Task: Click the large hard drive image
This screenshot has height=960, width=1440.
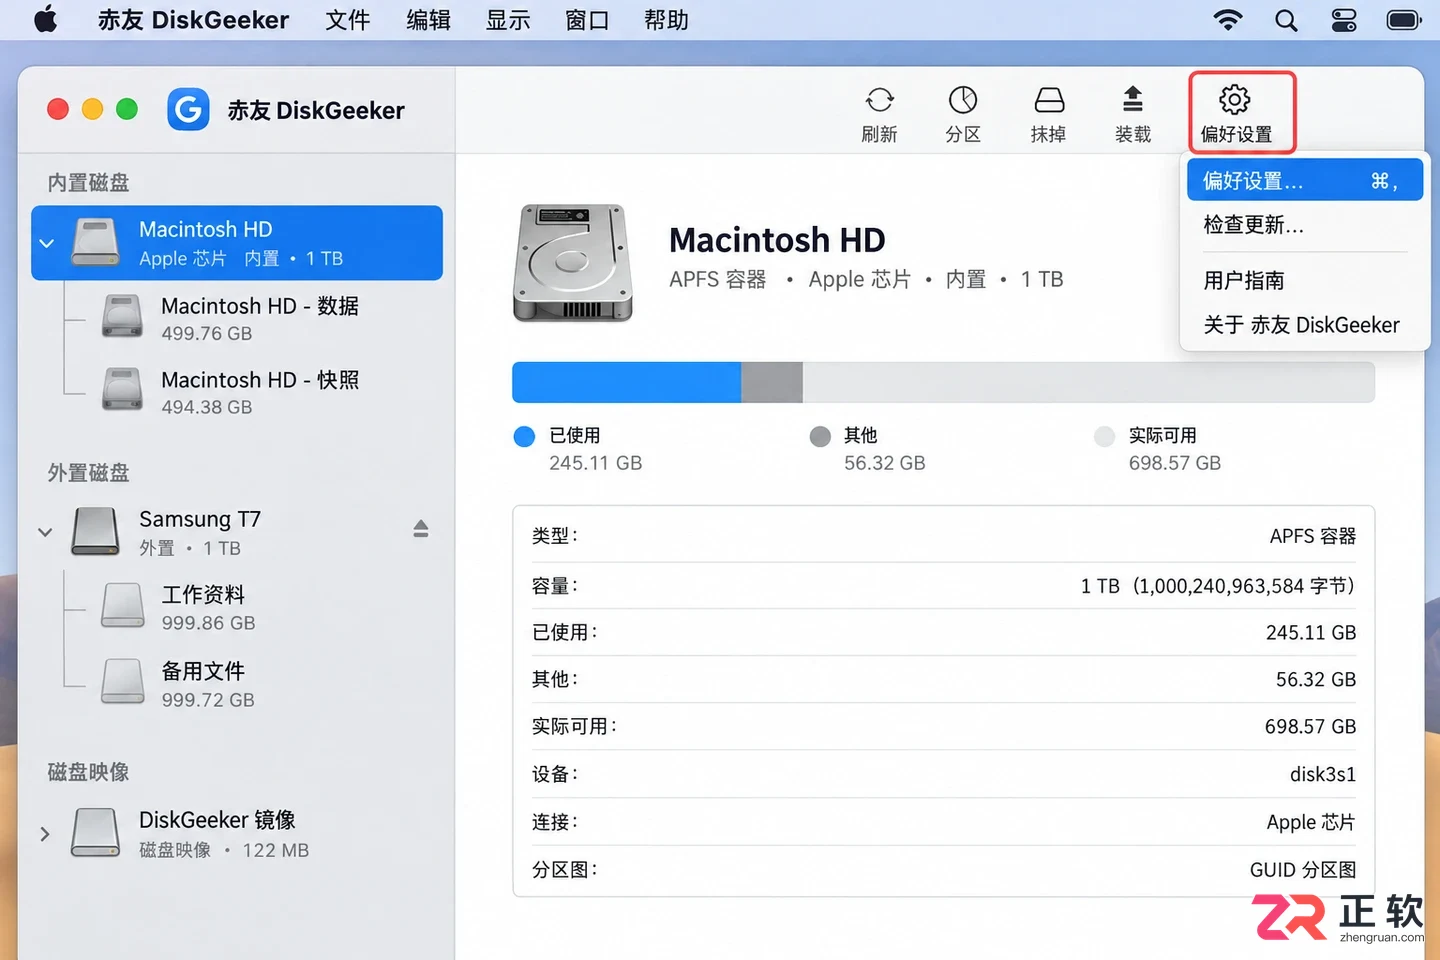Action: point(573,263)
